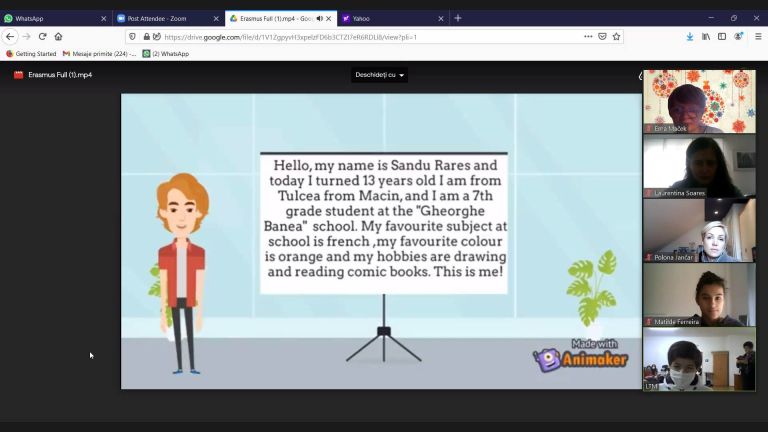Screen dimensions: 768x432
Task: Open a new browser tab
Action: [x=458, y=18]
